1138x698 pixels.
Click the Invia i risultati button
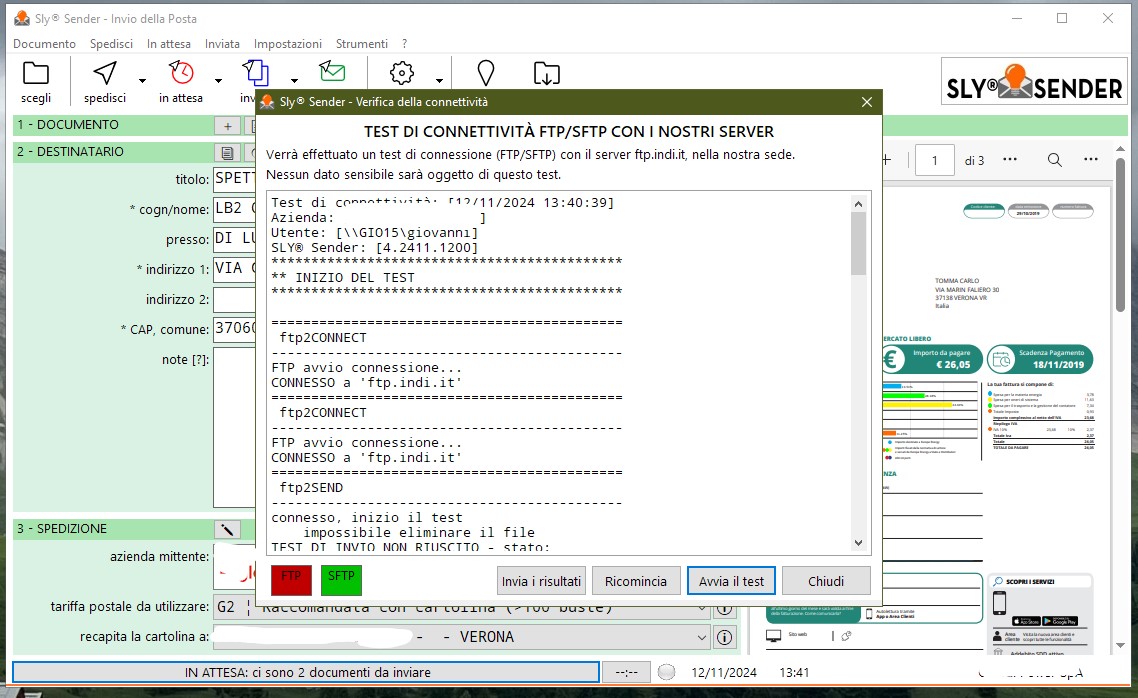click(x=541, y=581)
